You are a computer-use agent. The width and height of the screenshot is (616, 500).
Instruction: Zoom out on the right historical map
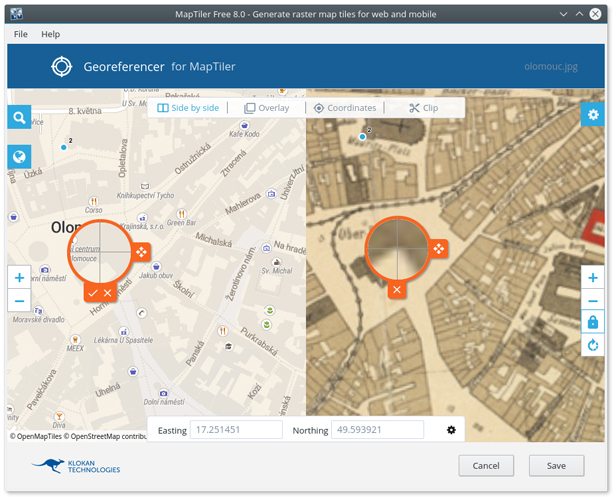click(593, 301)
